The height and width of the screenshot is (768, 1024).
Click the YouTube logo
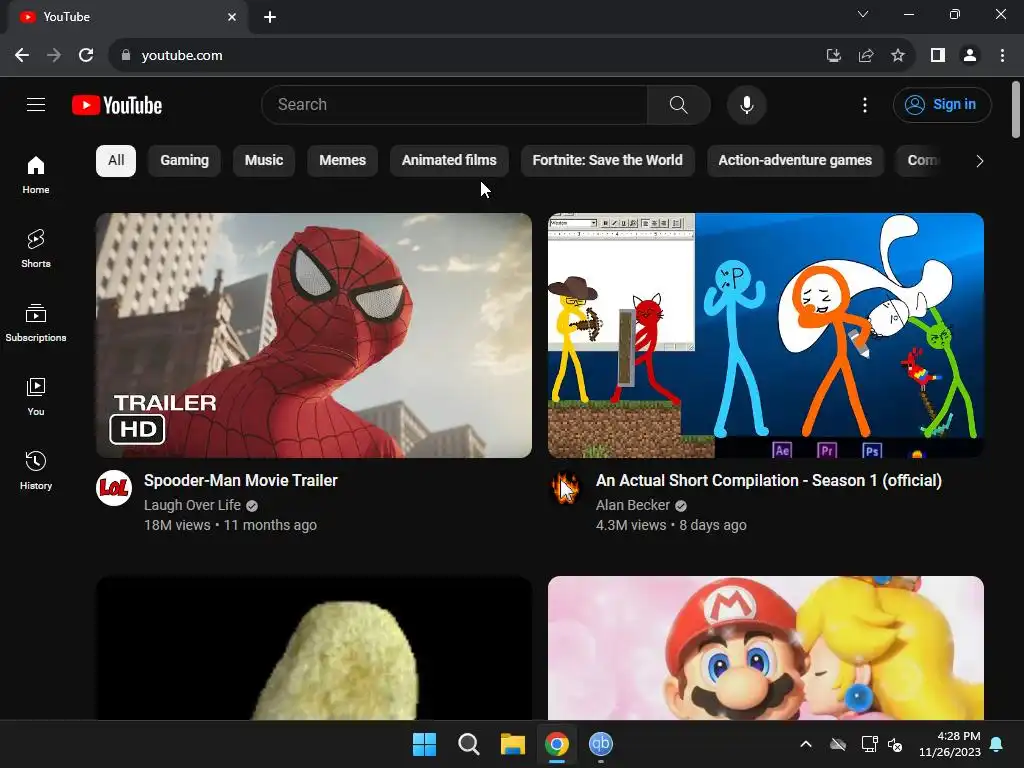pos(117,105)
